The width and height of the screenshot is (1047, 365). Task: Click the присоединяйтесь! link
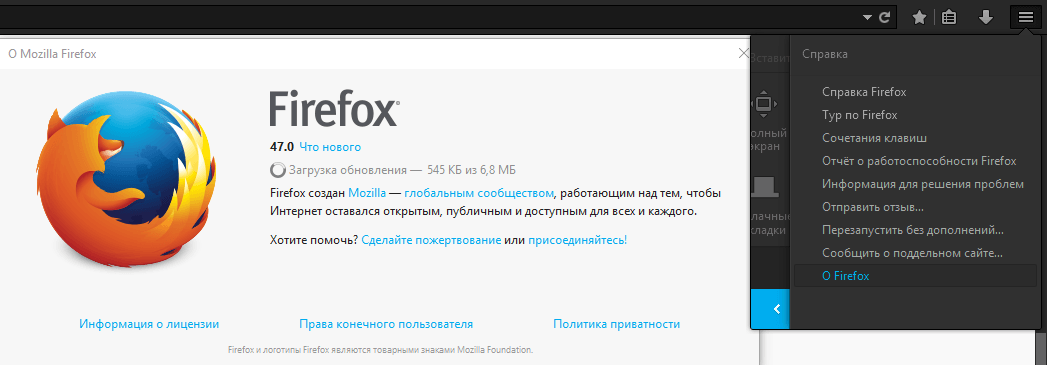pos(578,240)
